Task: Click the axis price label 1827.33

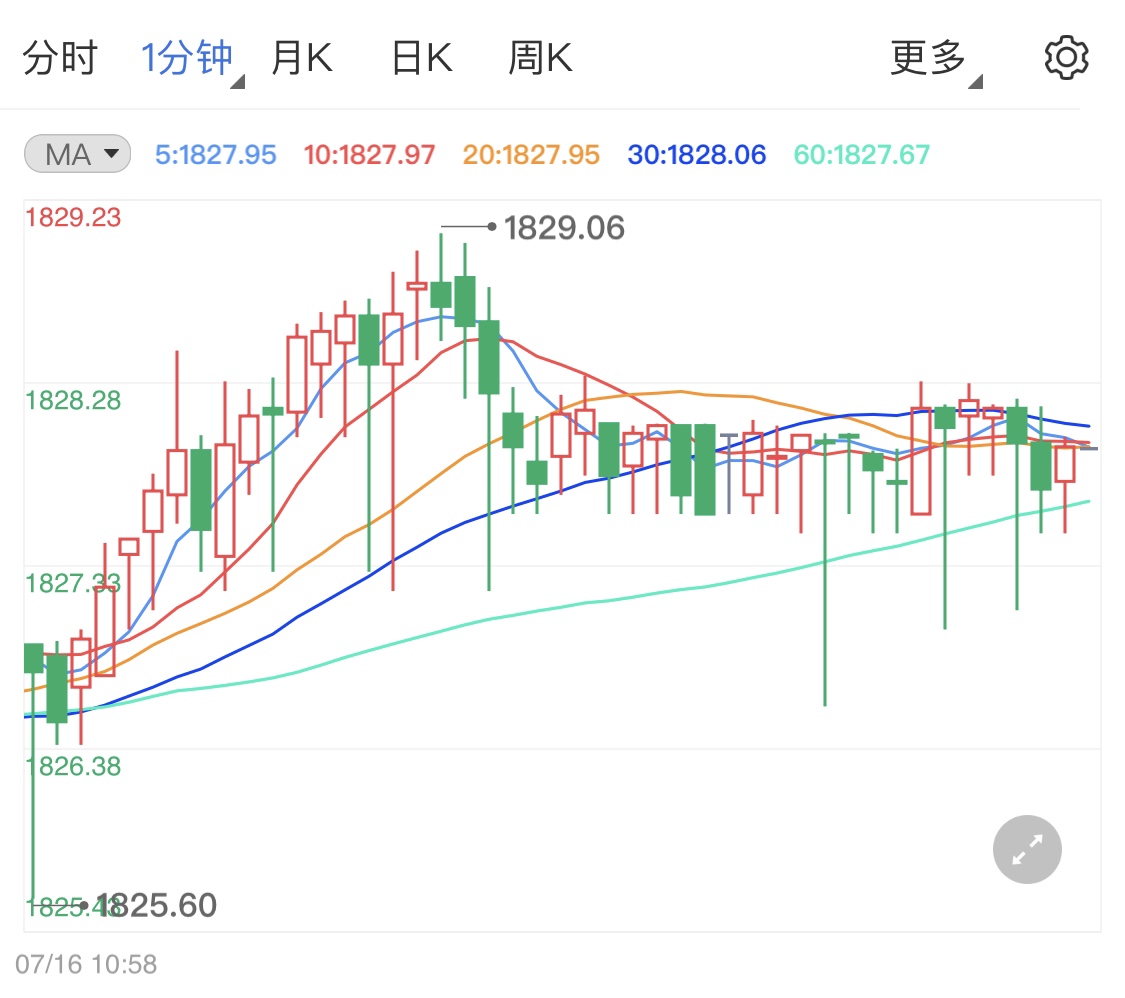Action: click(73, 583)
